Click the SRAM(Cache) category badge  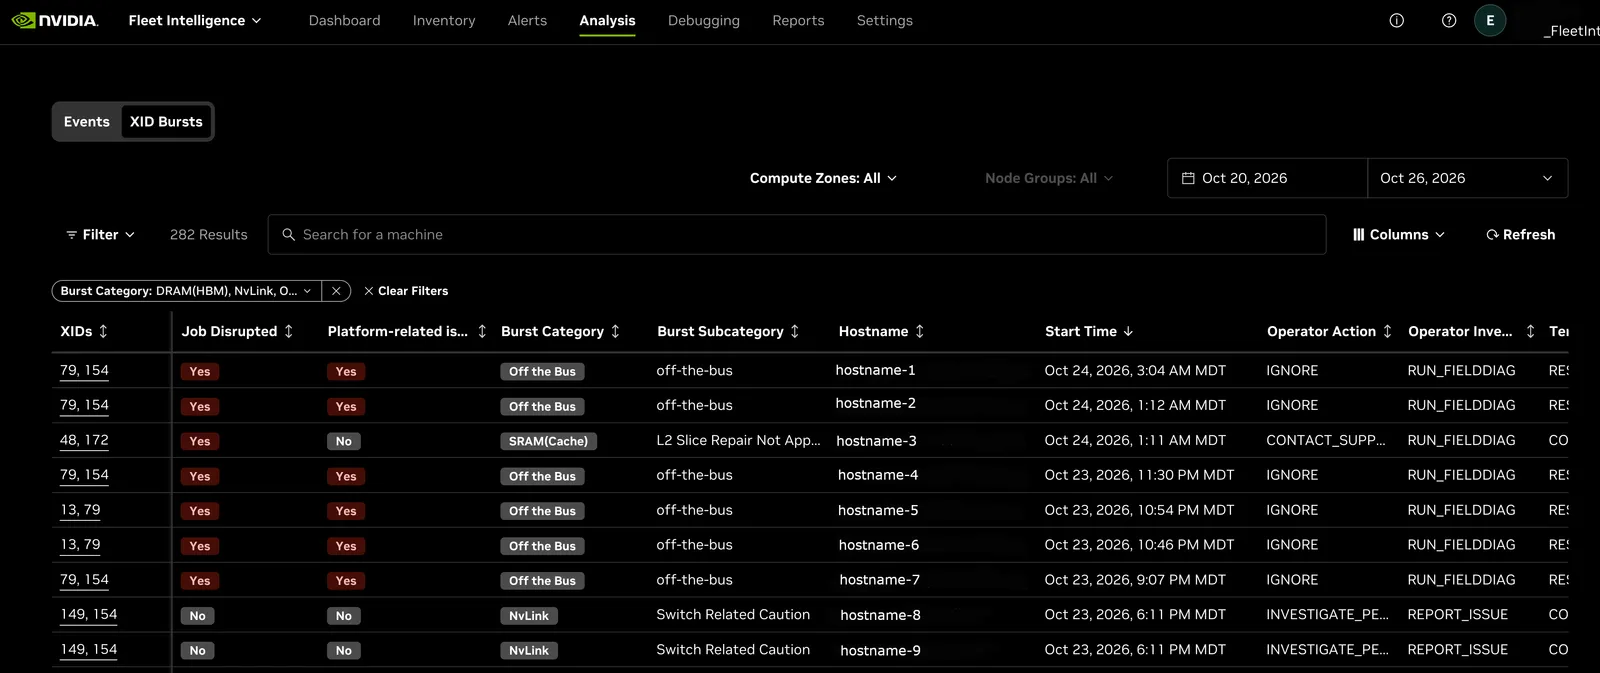point(548,441)
